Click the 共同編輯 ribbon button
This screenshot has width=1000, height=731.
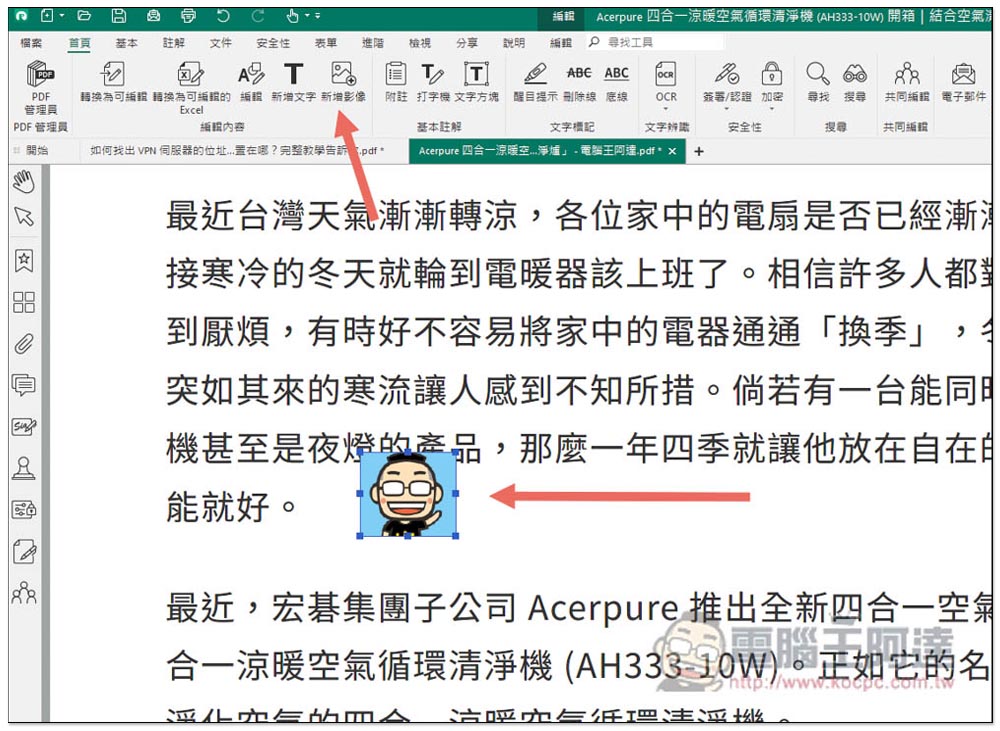(x=906, y=81)
